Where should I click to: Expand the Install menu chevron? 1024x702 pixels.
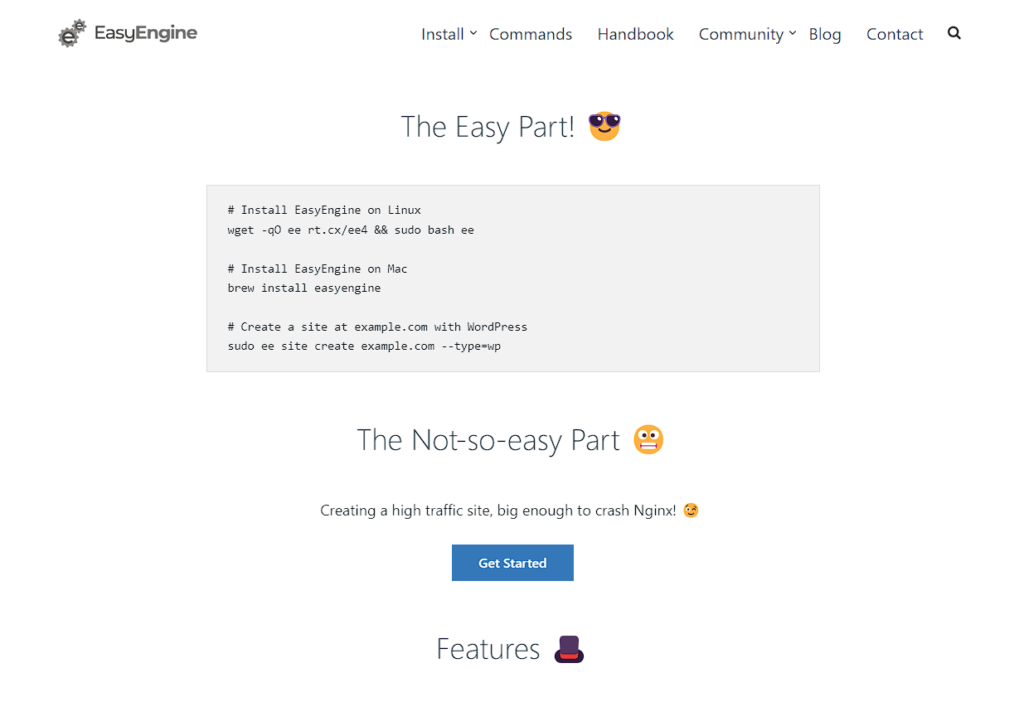[473, 33]
